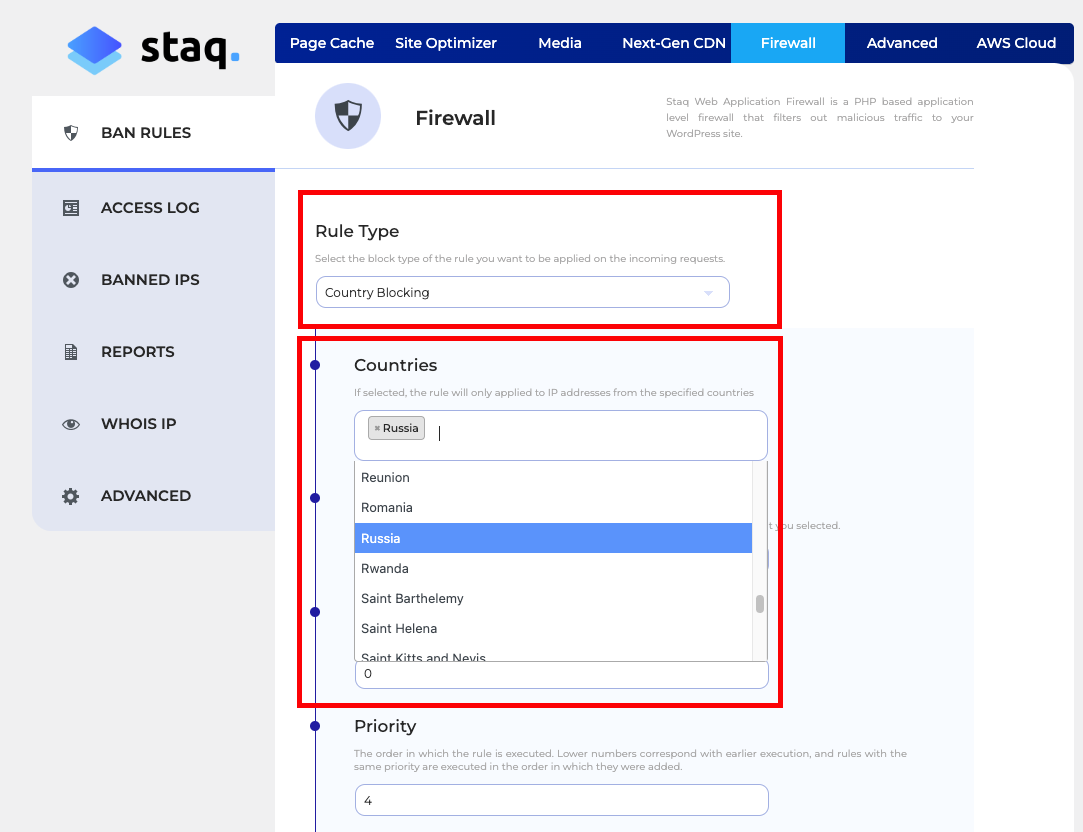The image size is (1083, 832).
Task: Open the Rule Type dropdown
Action: point(522,292)
